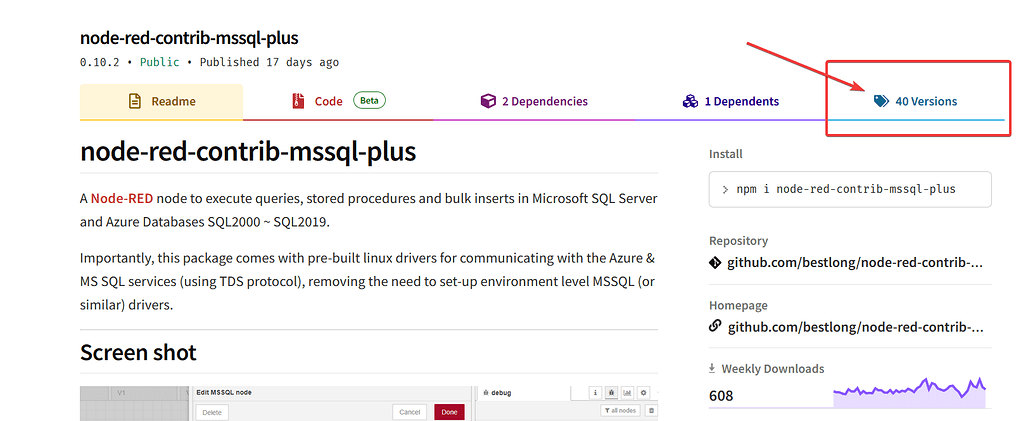The height and width of the screenshot is (421, 1035).
Task: Open the Repository GitHub link
Action: coord(855,263)
